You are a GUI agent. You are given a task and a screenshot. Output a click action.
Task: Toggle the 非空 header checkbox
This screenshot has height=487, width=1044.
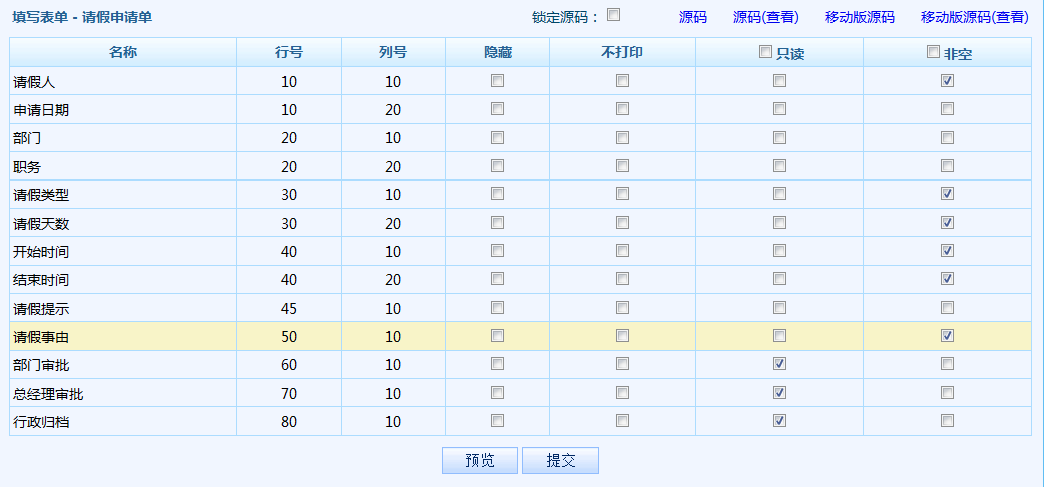[934, 52]
